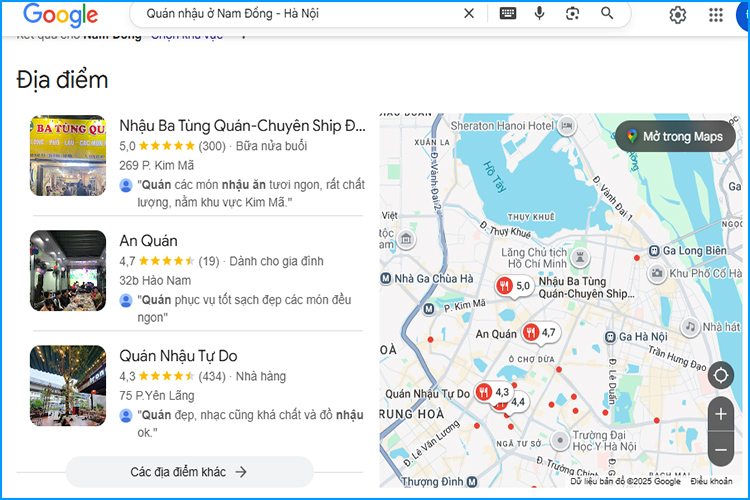
Task: Click Nhà Ga Chùa Hà metro icon
Action: tap(386, 278)
